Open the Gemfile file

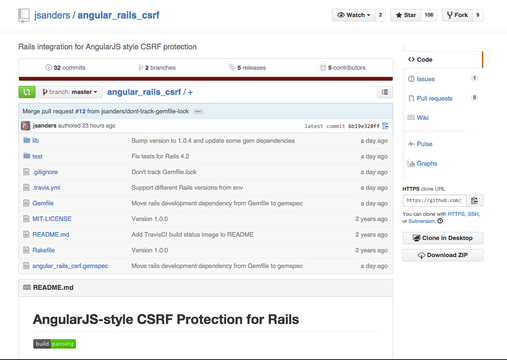[x=43, y=203]
